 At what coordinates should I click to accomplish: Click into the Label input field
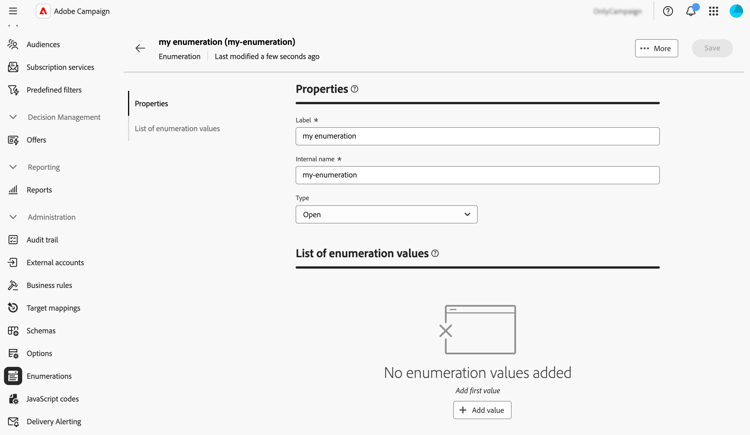click(477, 136)
